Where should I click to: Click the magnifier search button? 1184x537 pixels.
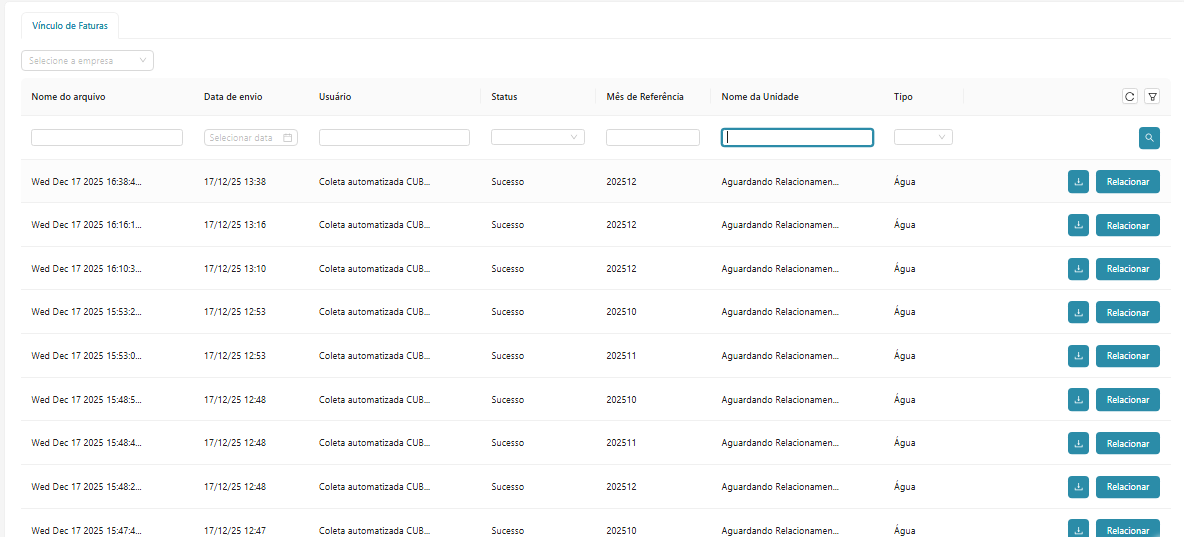1149,138
